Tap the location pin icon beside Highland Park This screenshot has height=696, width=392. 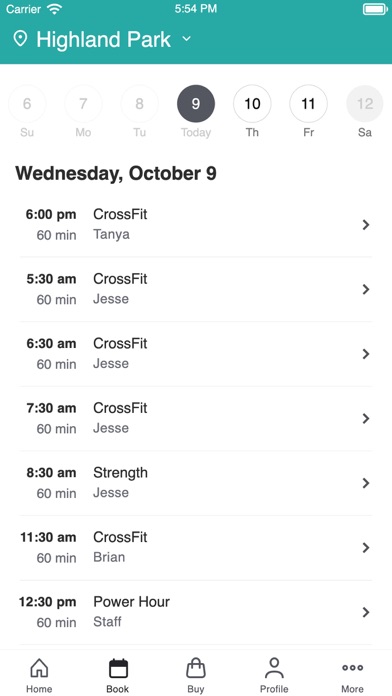[20, 39]
